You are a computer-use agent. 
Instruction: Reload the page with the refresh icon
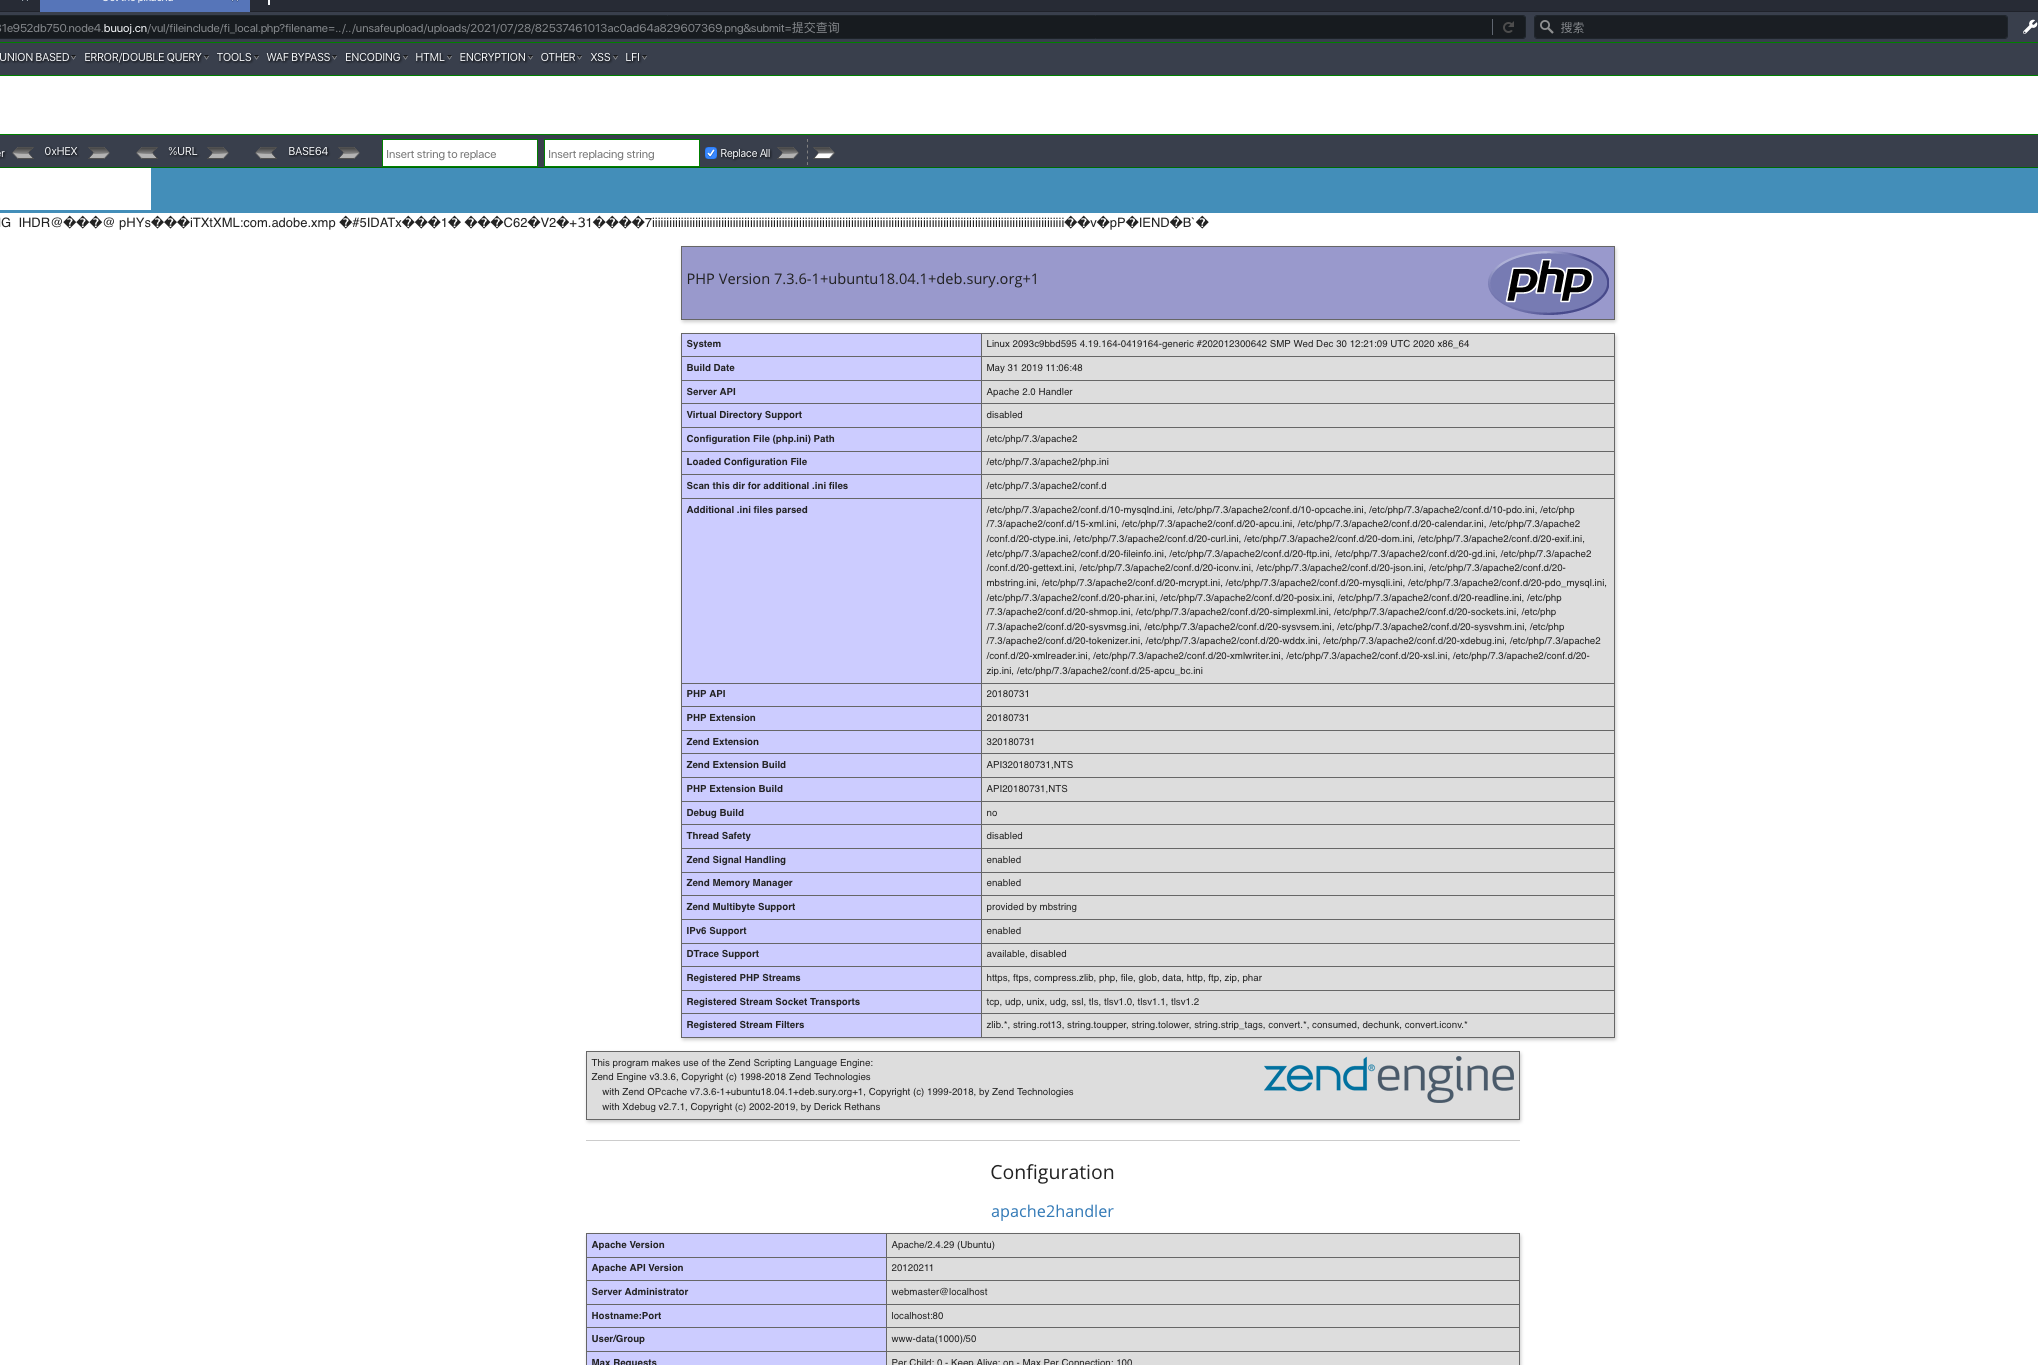pyautogui.click(x=1508, y=27)
